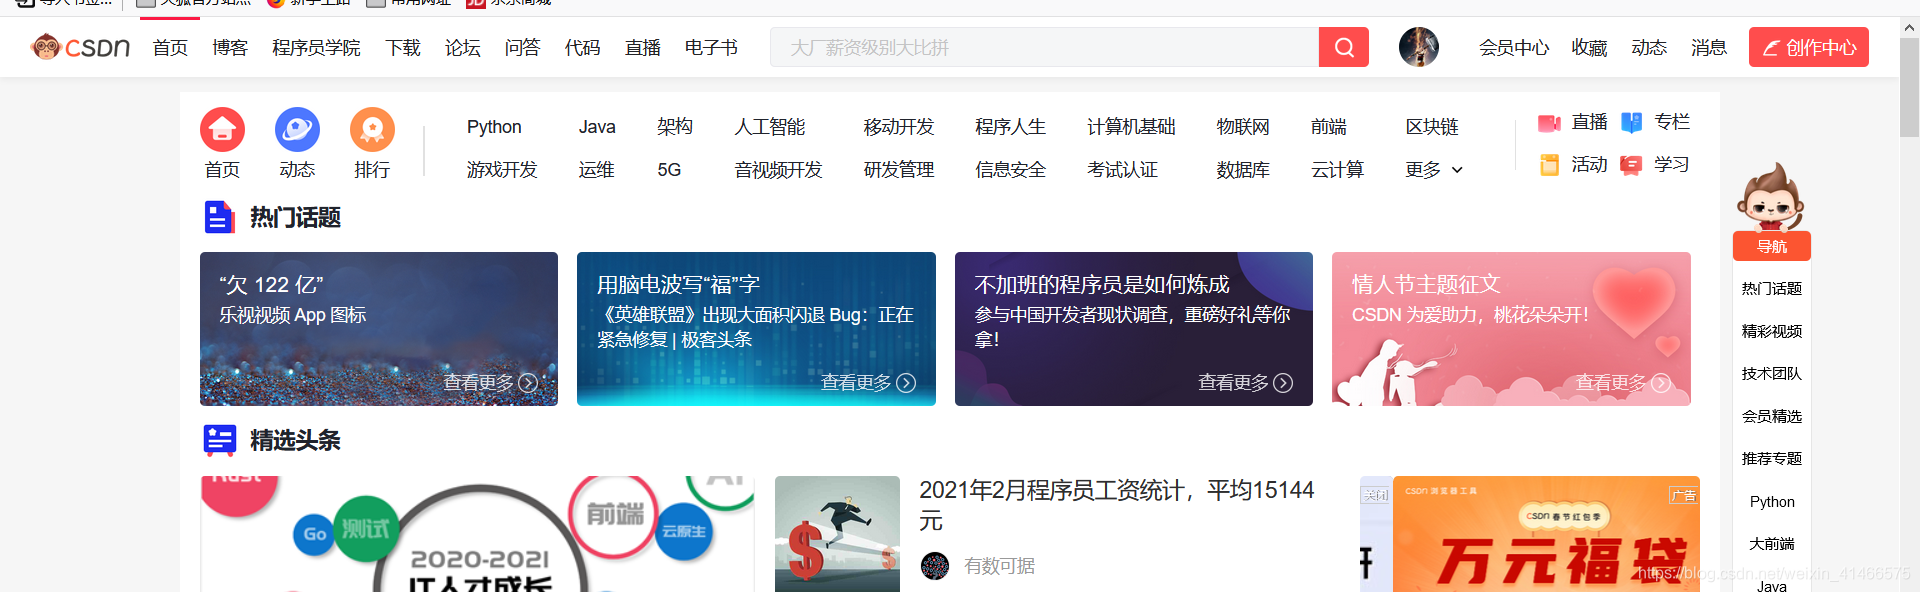Jump to Python in side navigation
1920x592 pixels.
1771,502
